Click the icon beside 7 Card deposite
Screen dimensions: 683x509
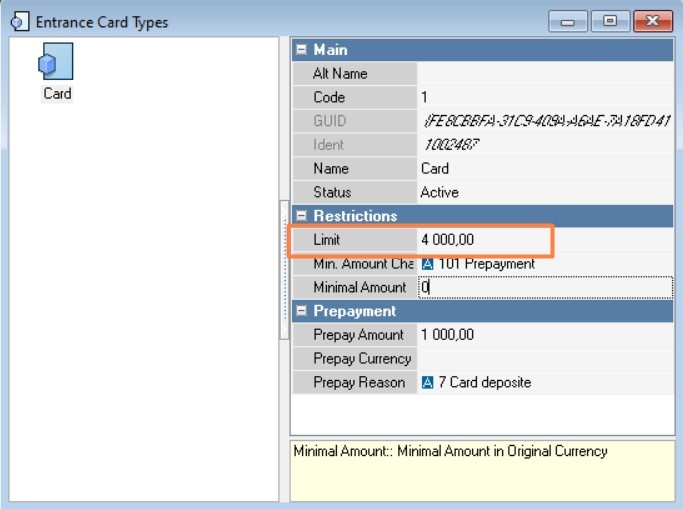(428, 382)
